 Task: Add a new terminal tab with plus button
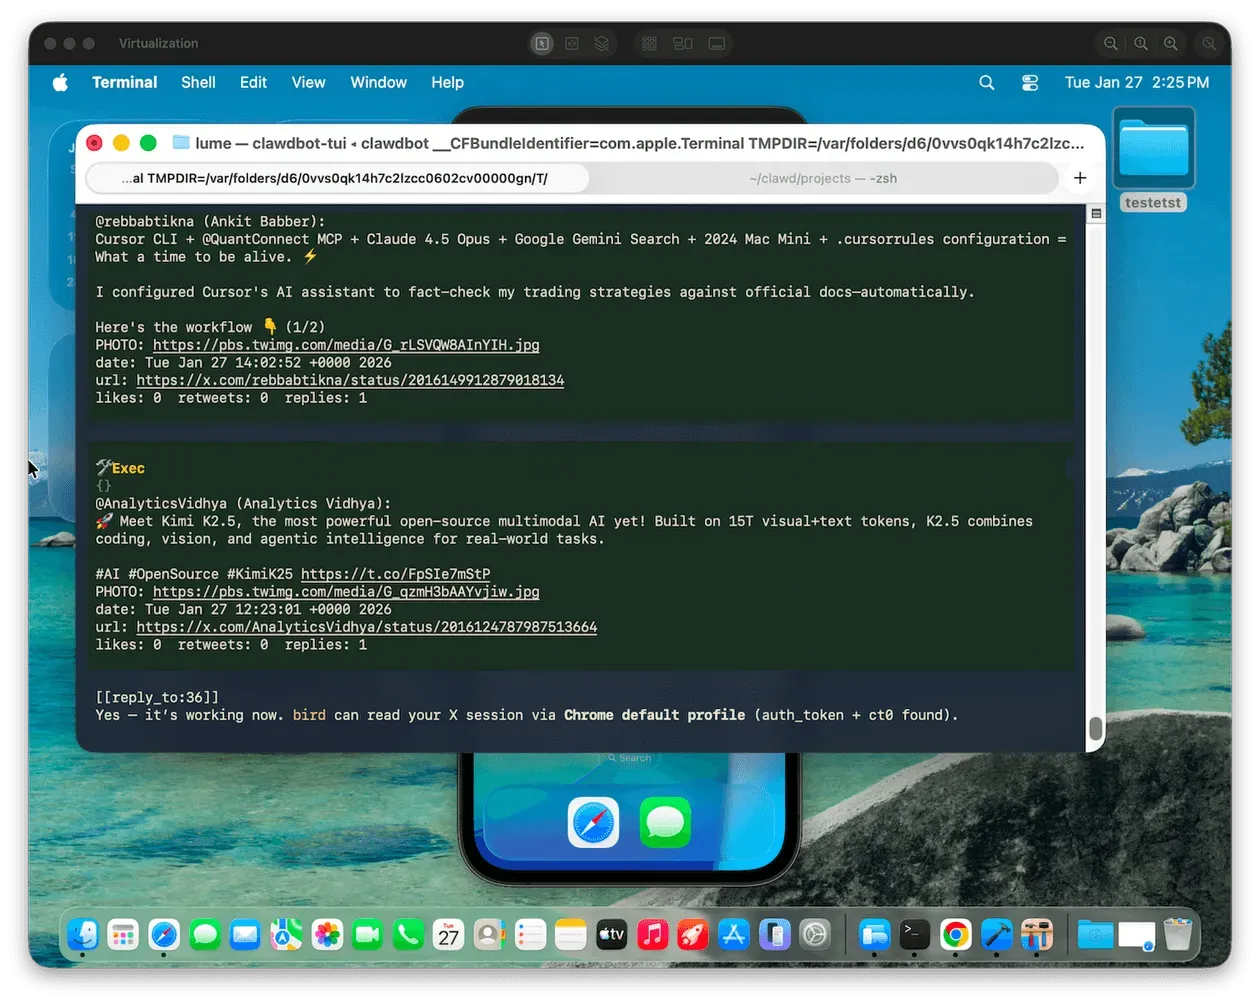click(x=1080, y=178)
